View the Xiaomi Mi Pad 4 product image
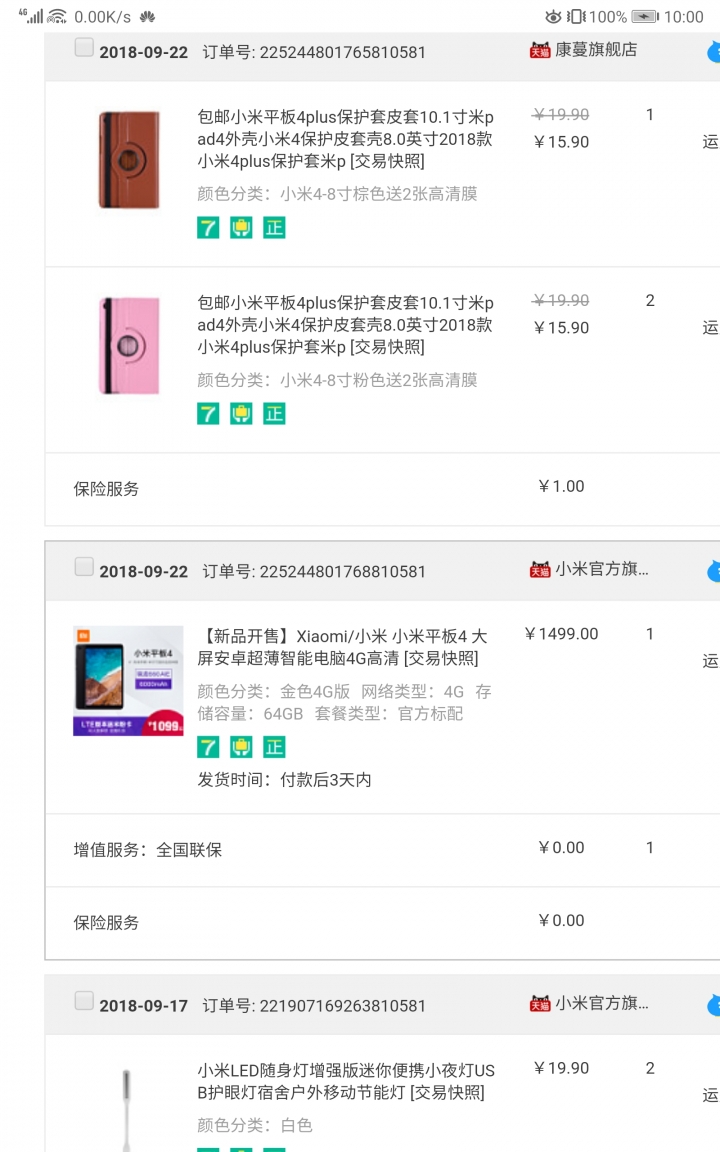 click(x=129, y=680)
